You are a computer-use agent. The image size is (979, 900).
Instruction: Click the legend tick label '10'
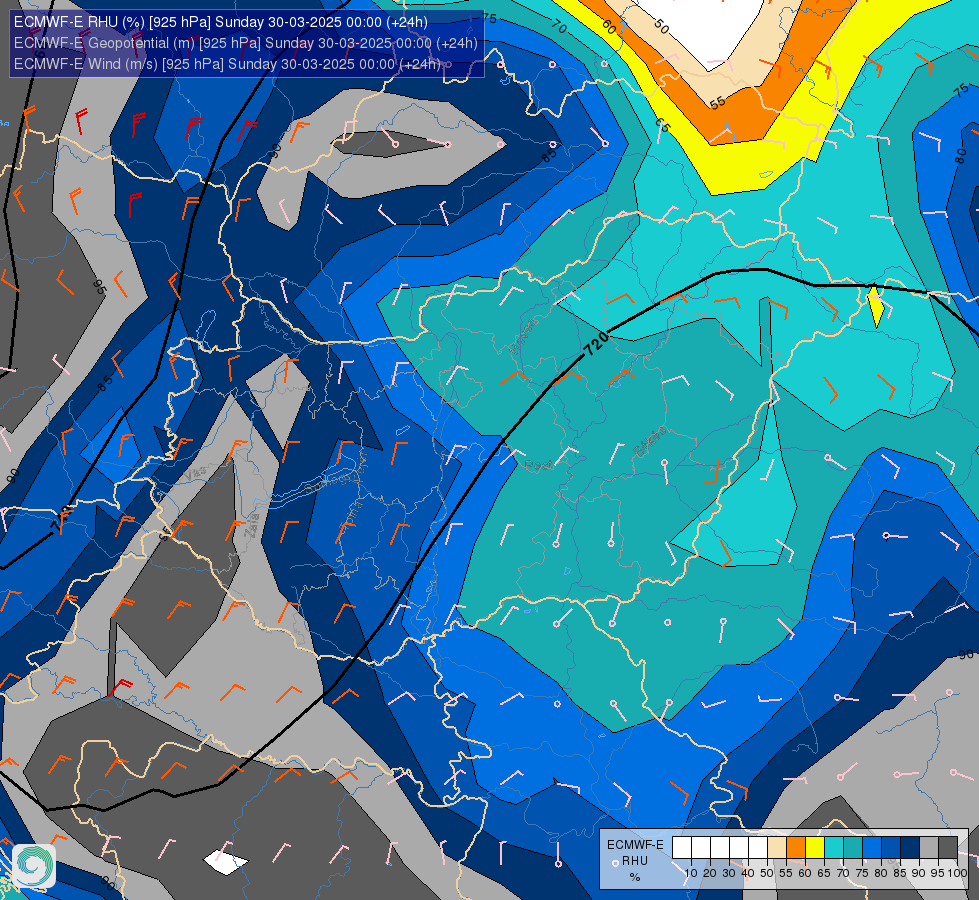[x=691, y=873]
